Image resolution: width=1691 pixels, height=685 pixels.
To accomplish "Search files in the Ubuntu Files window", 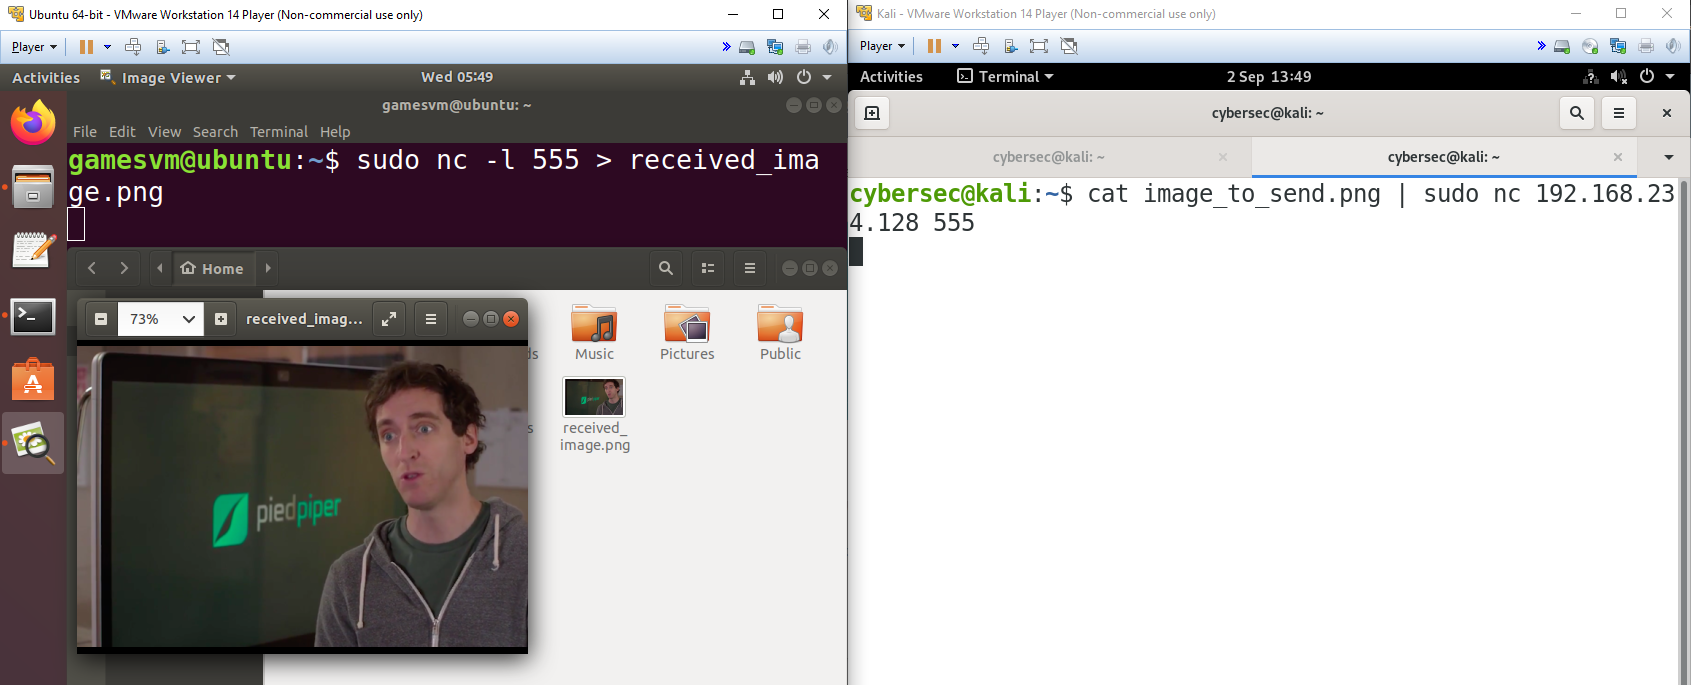I will (x=666, y=268).
